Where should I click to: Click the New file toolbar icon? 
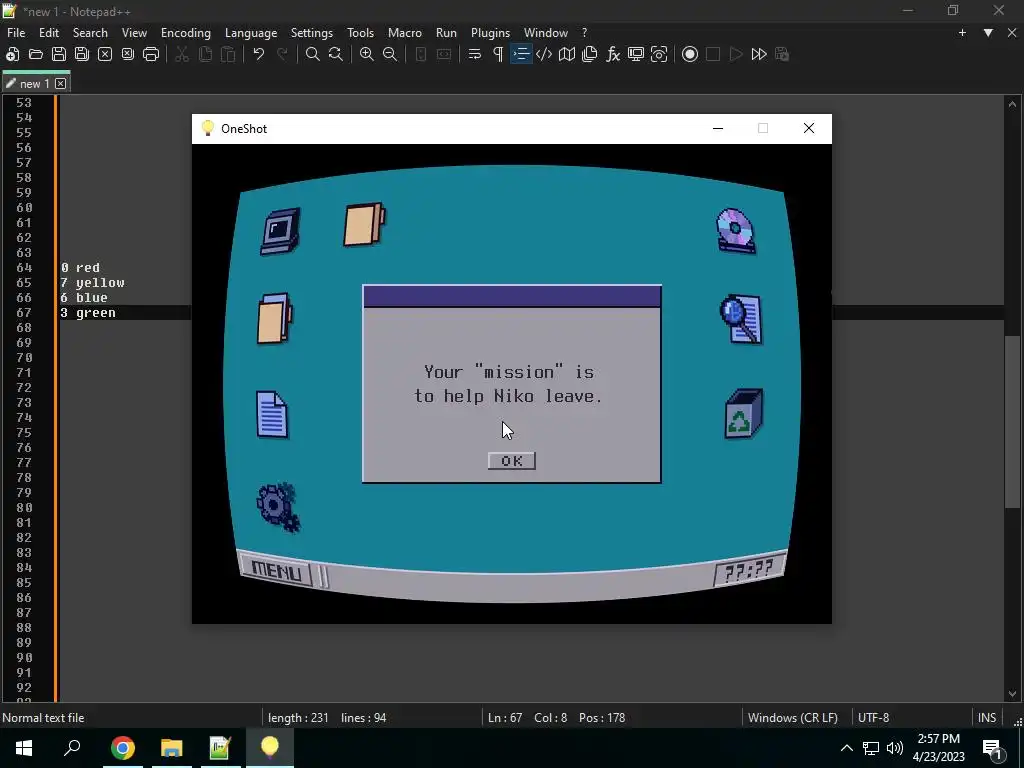coord(12,54)
